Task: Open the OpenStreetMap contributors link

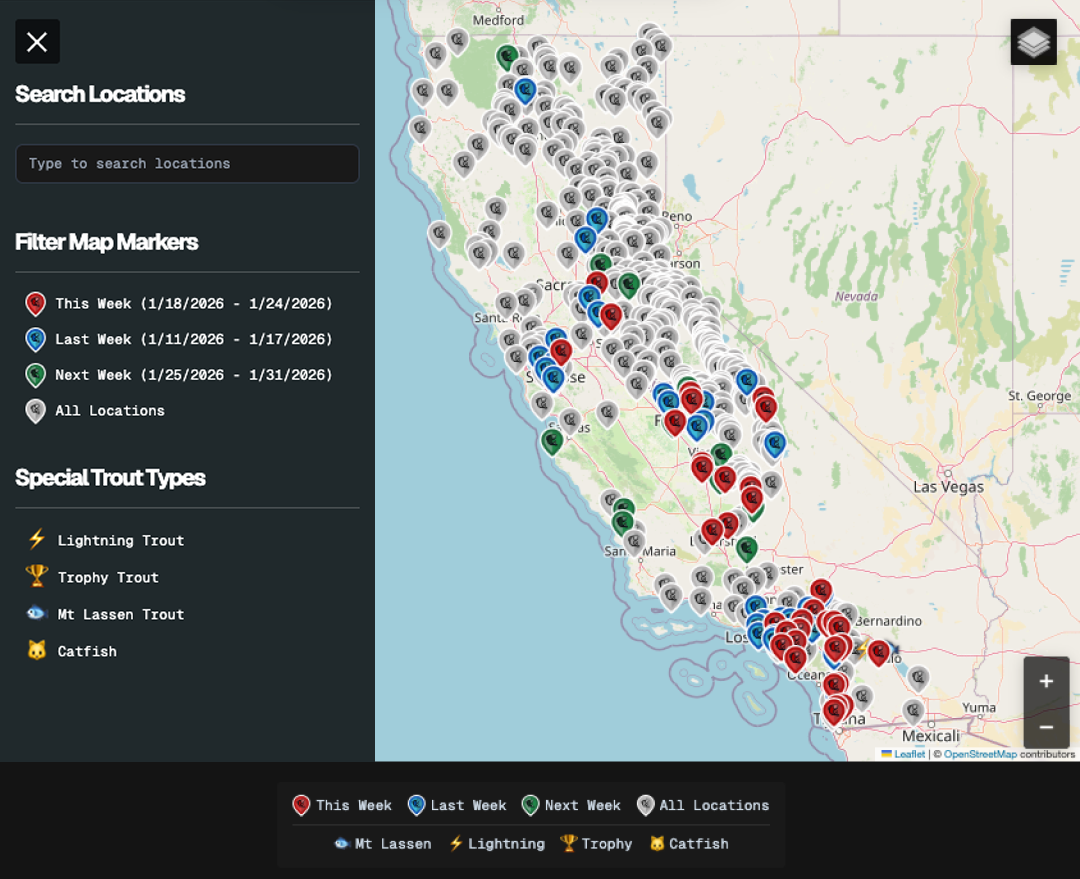Action: [980, 754]
